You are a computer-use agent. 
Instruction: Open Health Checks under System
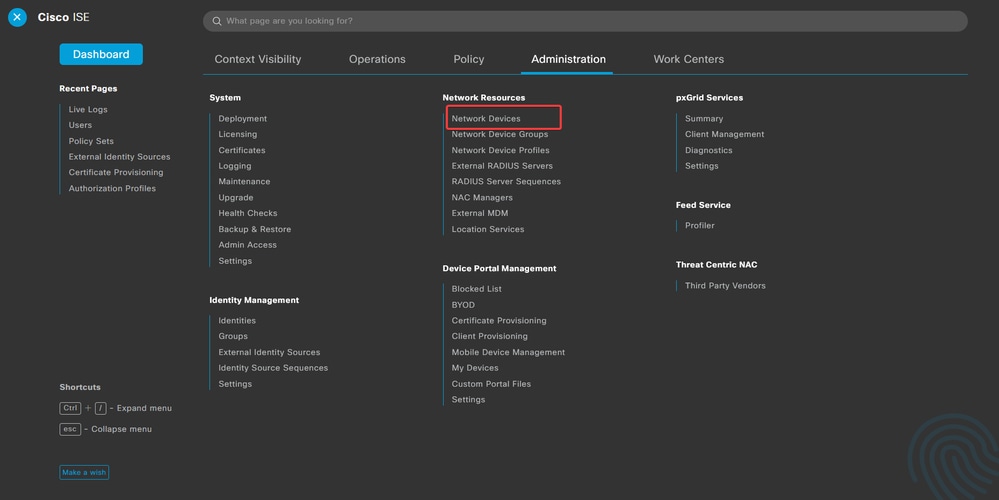coord(248,213)
